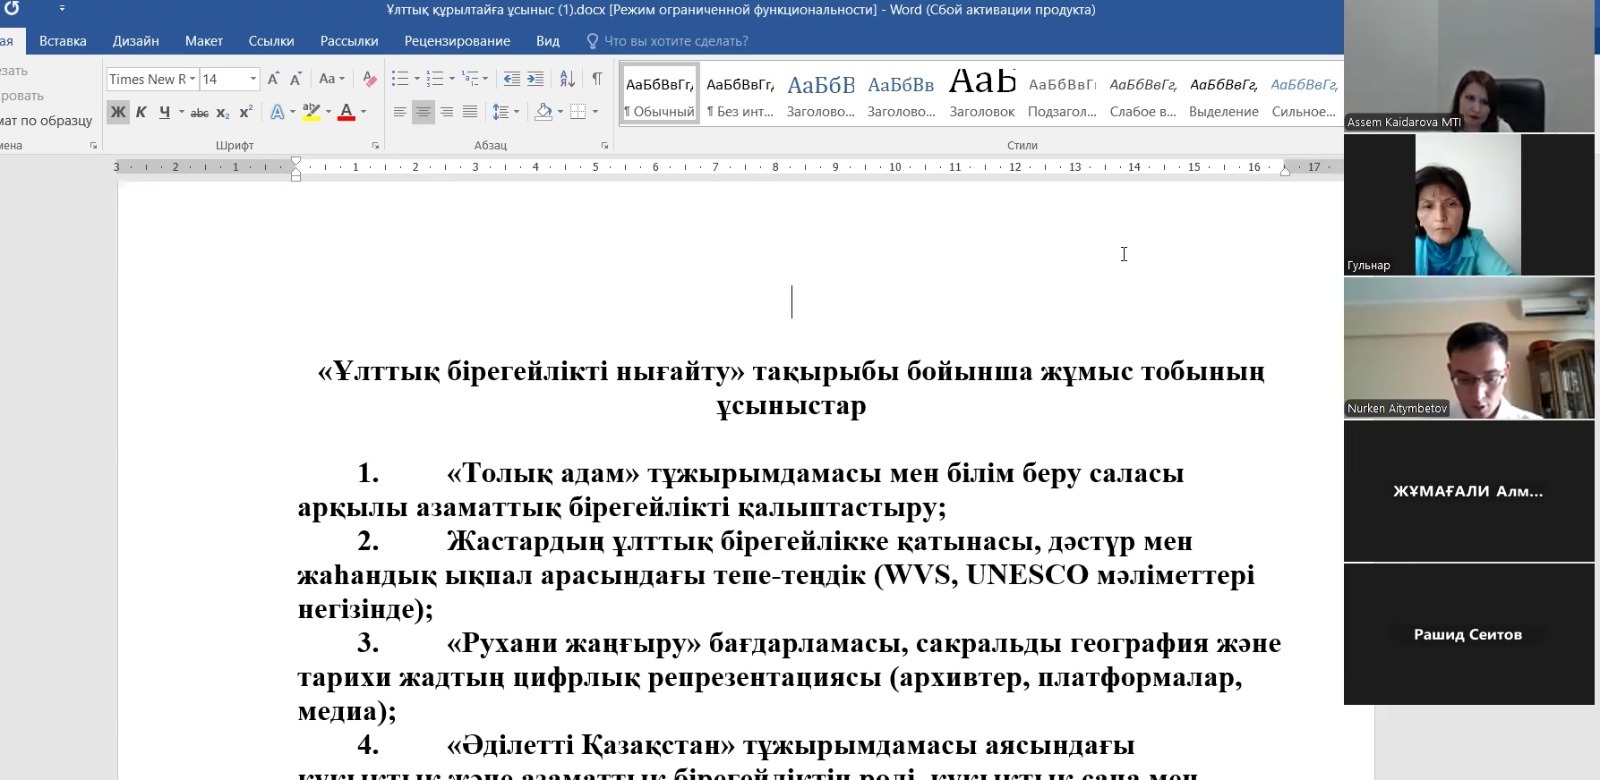Toggle strikethrough (abc) formatting

coord(199,113)
